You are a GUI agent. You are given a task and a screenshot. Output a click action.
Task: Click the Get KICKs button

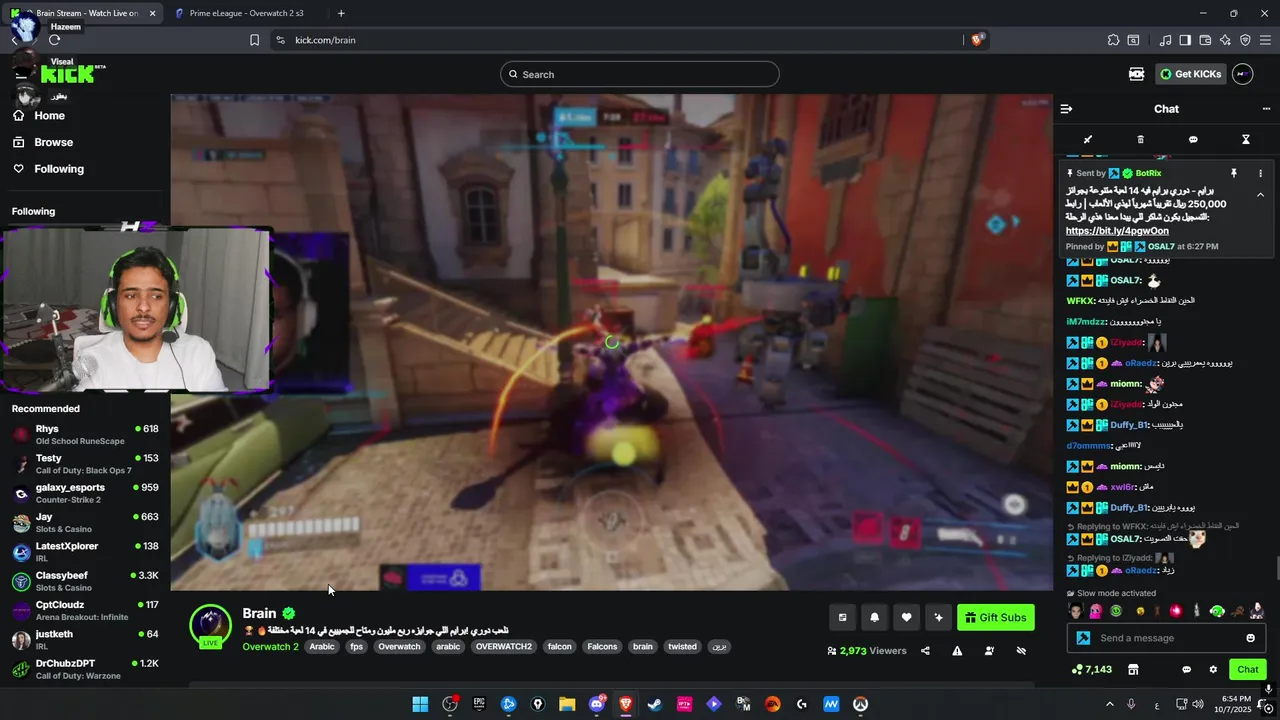[x=1190, y=74]
